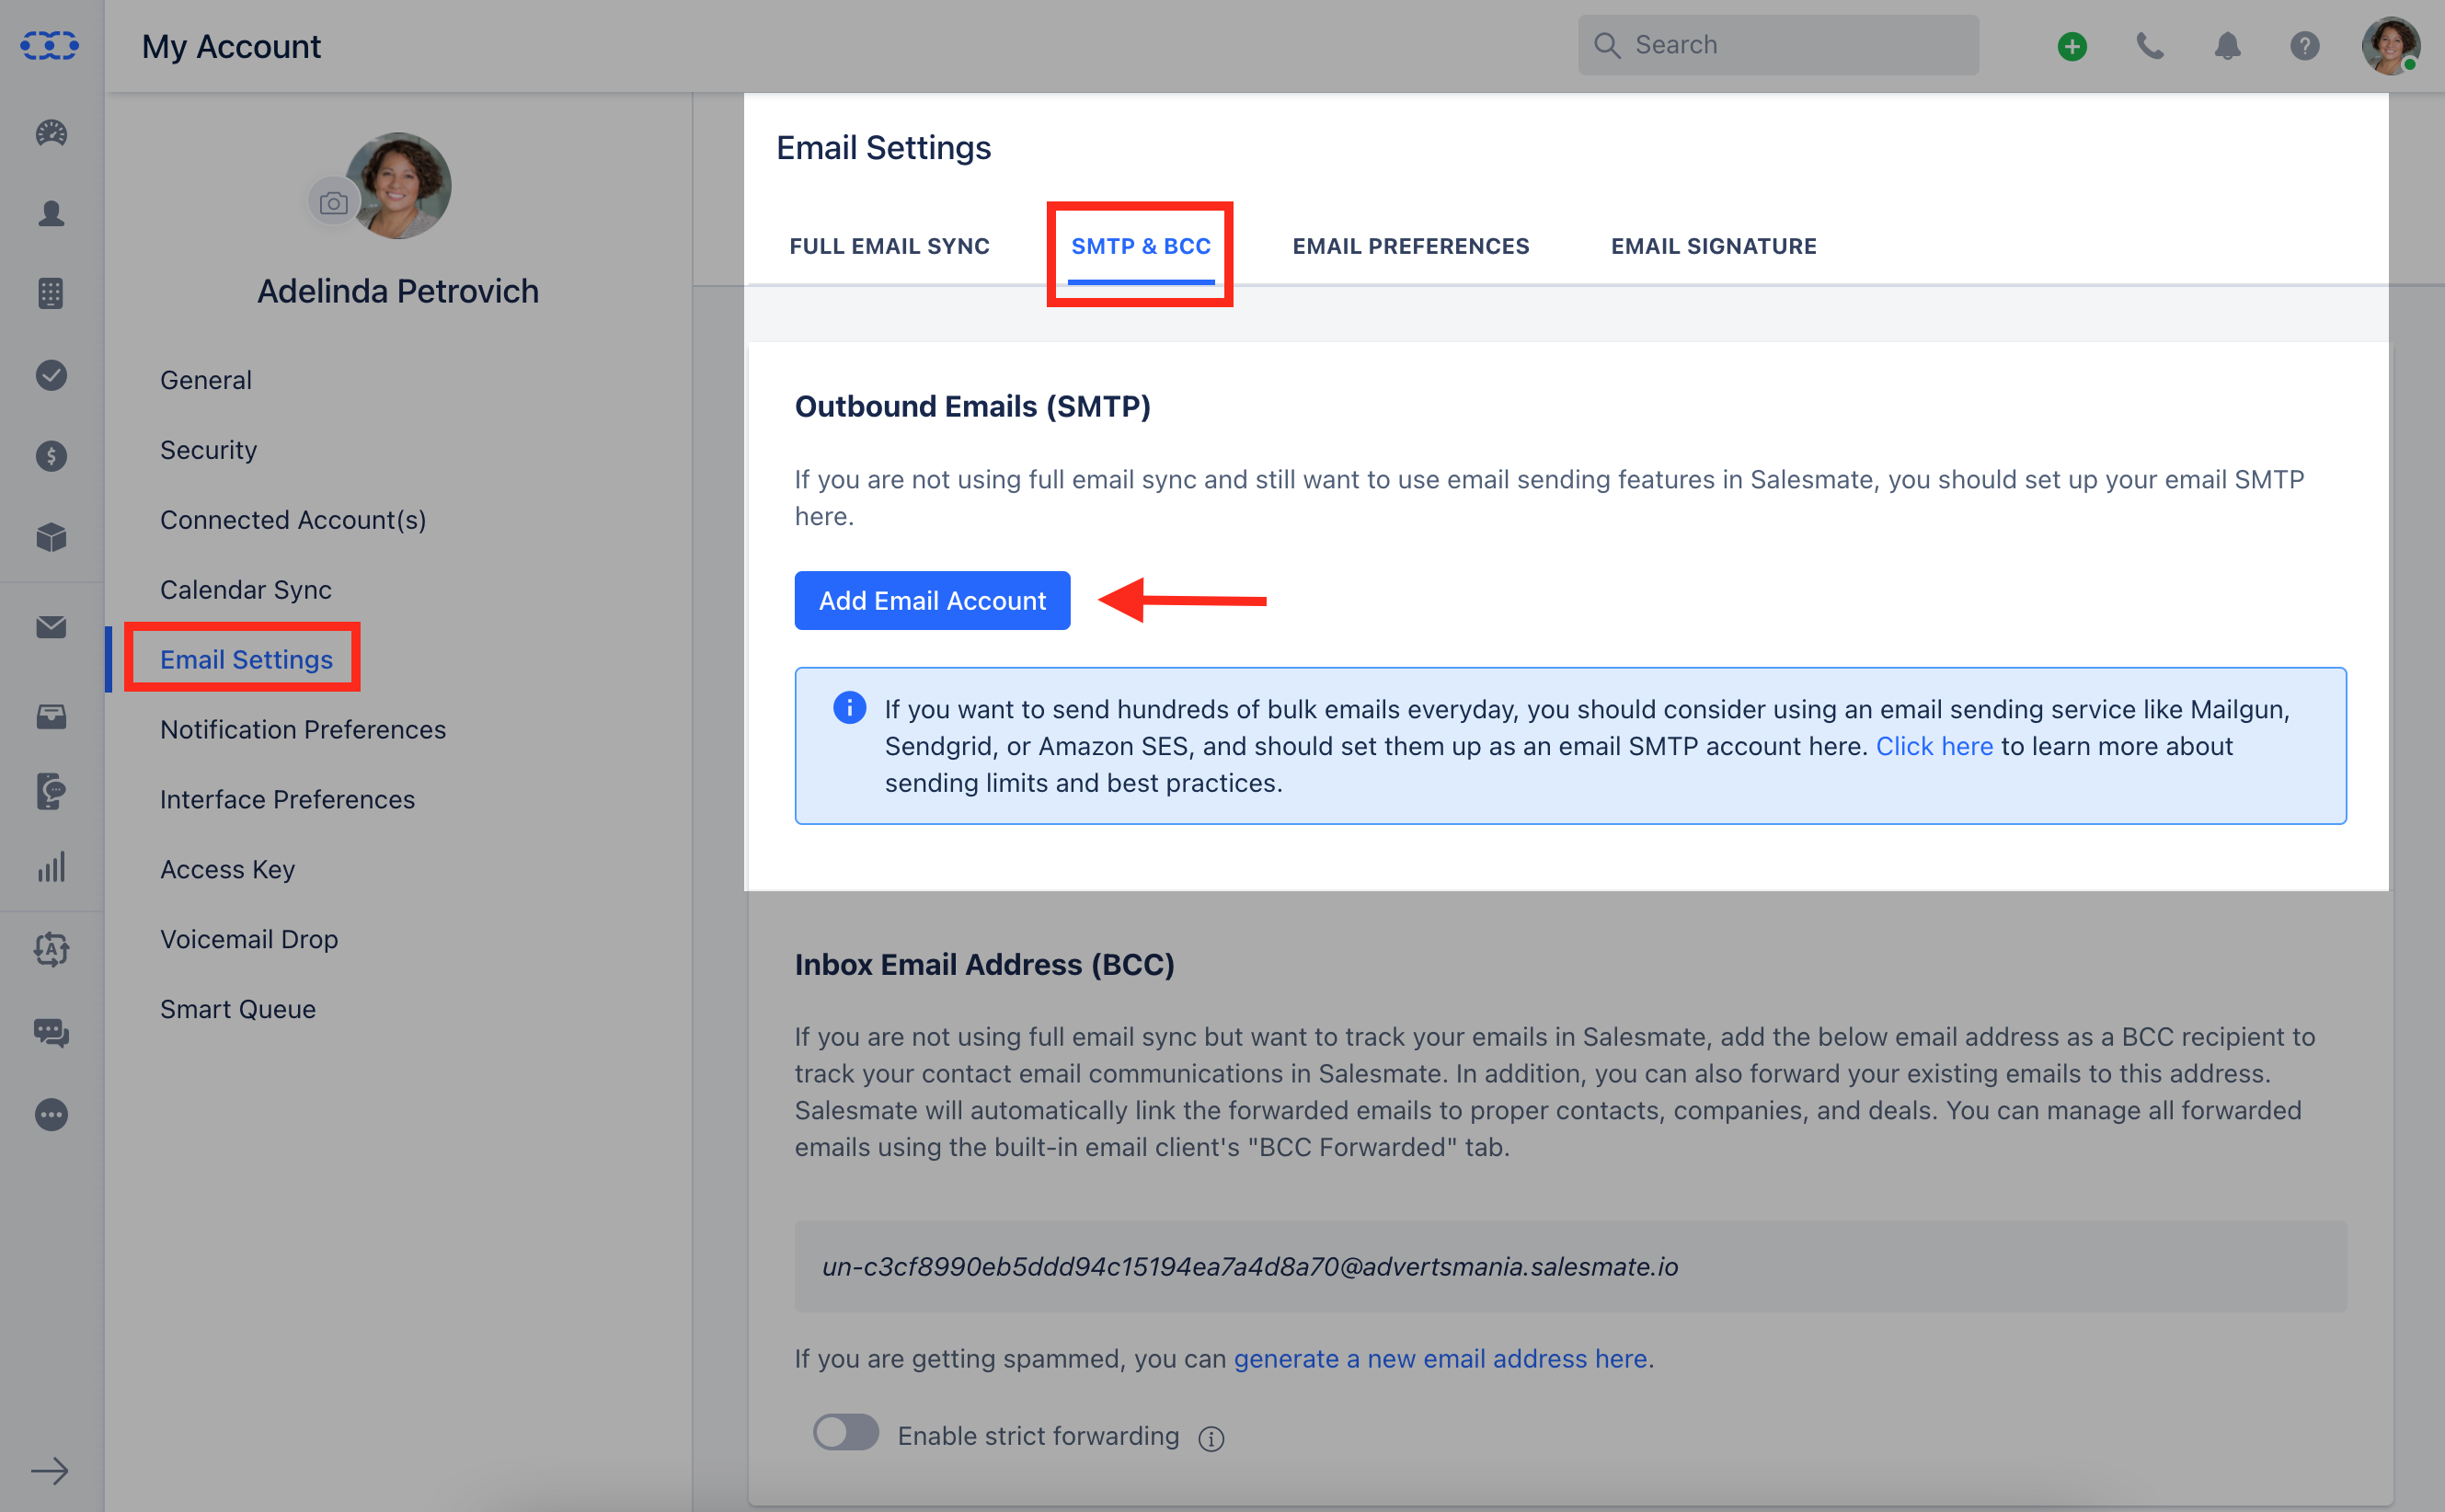Click info icon beside strict forwarding
Screen dimensions: 2445x1512
point(1211,1438)
